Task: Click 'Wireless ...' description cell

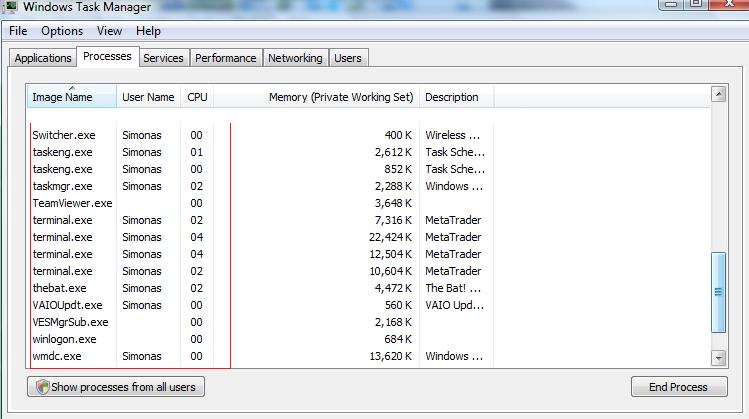Action: click(453, 135)
